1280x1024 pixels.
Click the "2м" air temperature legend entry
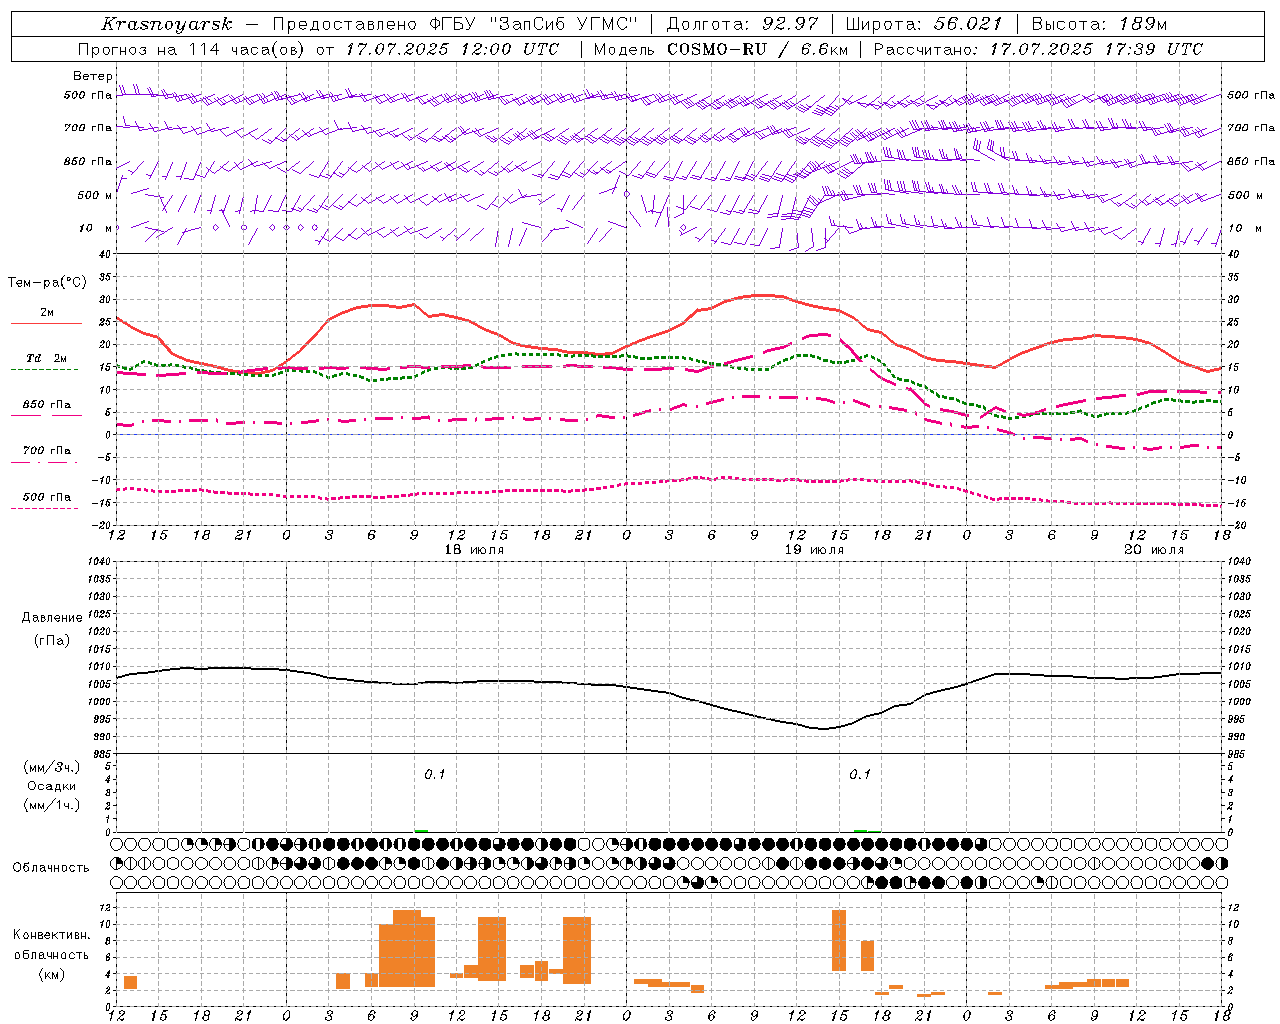point(47,312)
